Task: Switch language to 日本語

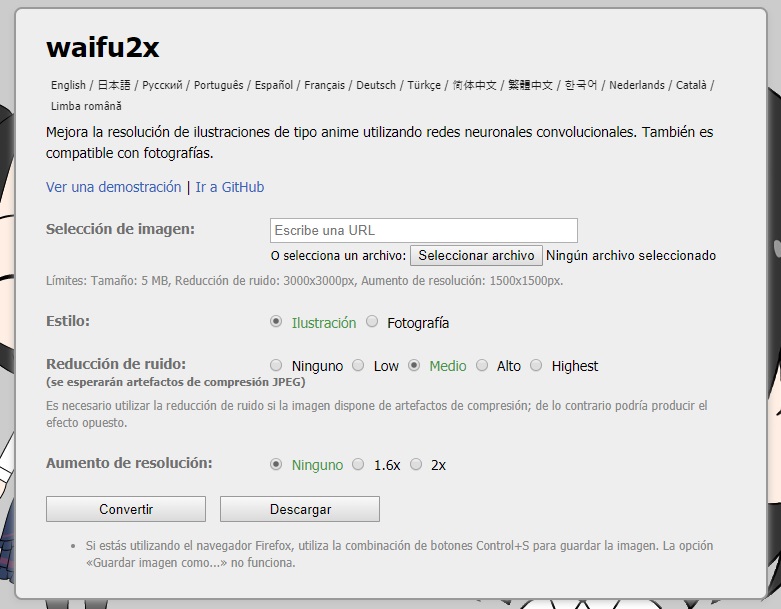Action: 114,85
